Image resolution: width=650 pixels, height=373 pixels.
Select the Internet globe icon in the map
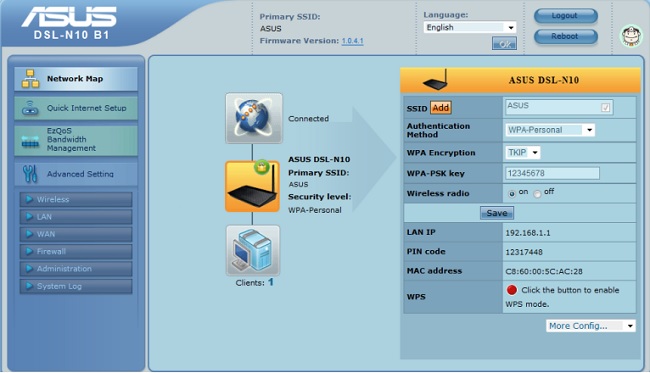coord(254,118)
